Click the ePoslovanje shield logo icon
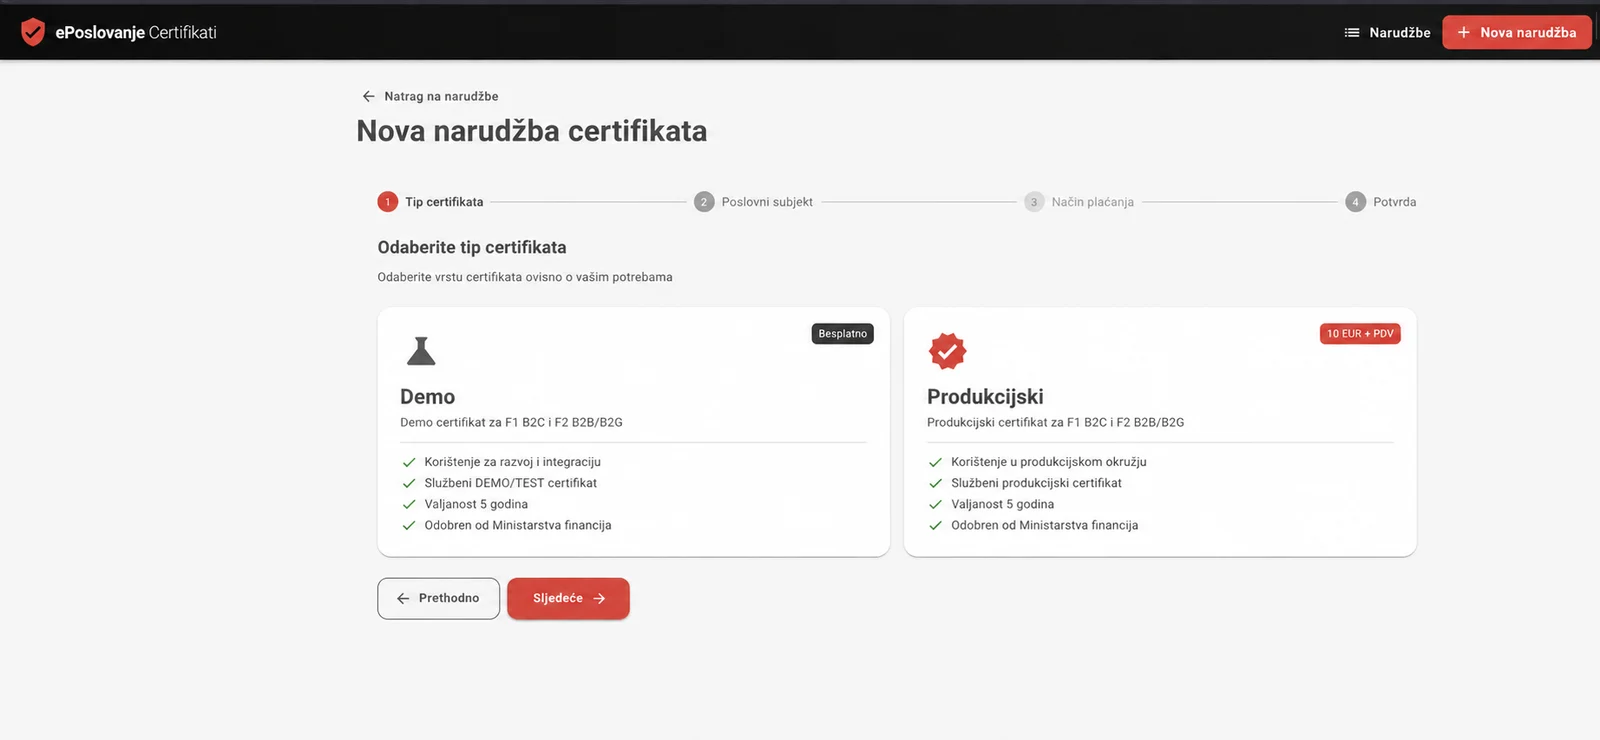 (x=33, y=32)
